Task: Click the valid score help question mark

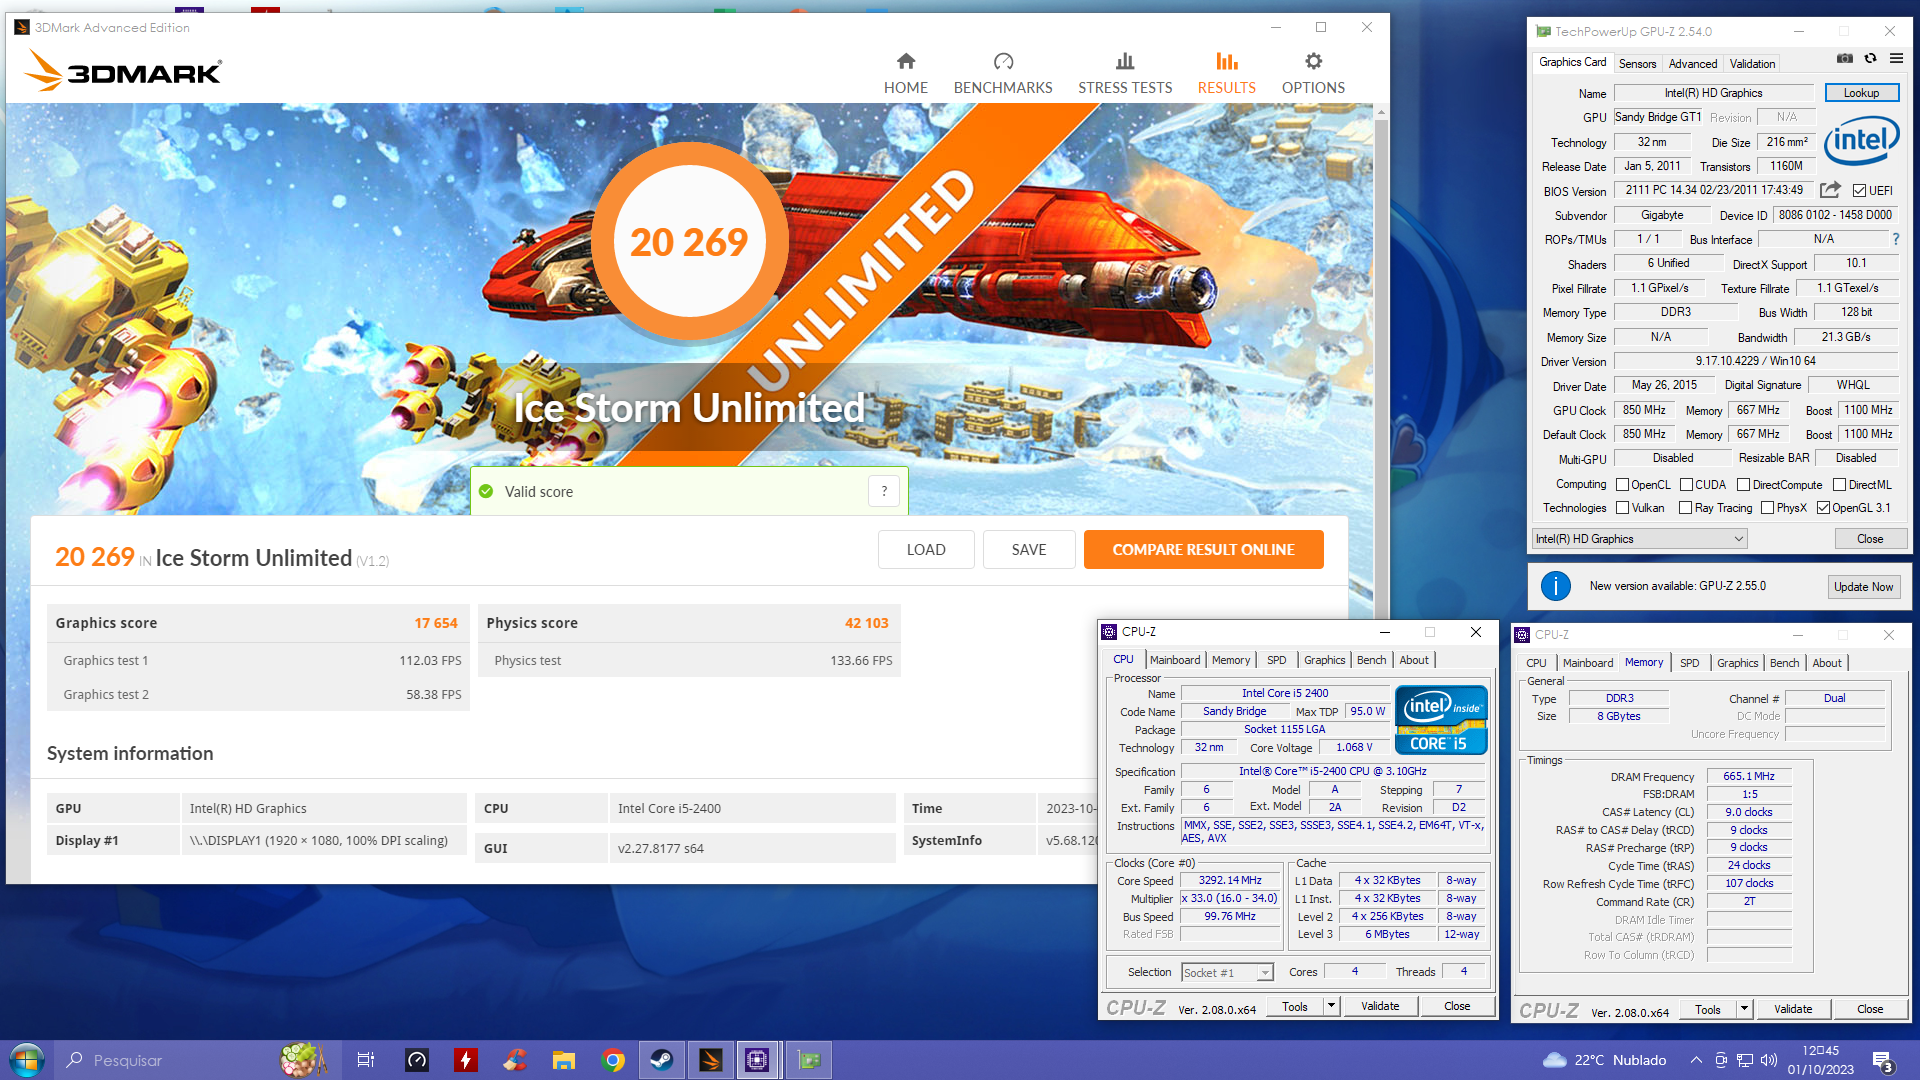Action: (883, 491)
